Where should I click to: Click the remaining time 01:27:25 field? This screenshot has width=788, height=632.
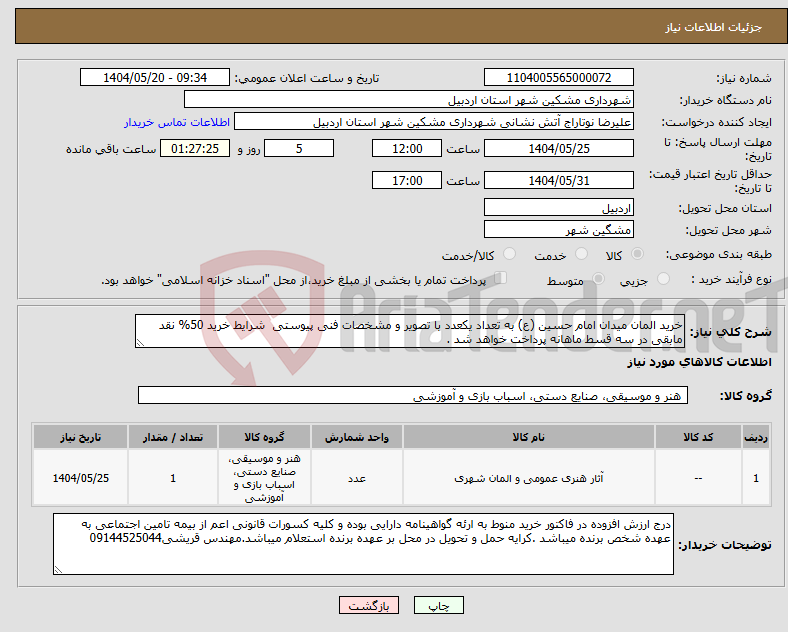195,148
